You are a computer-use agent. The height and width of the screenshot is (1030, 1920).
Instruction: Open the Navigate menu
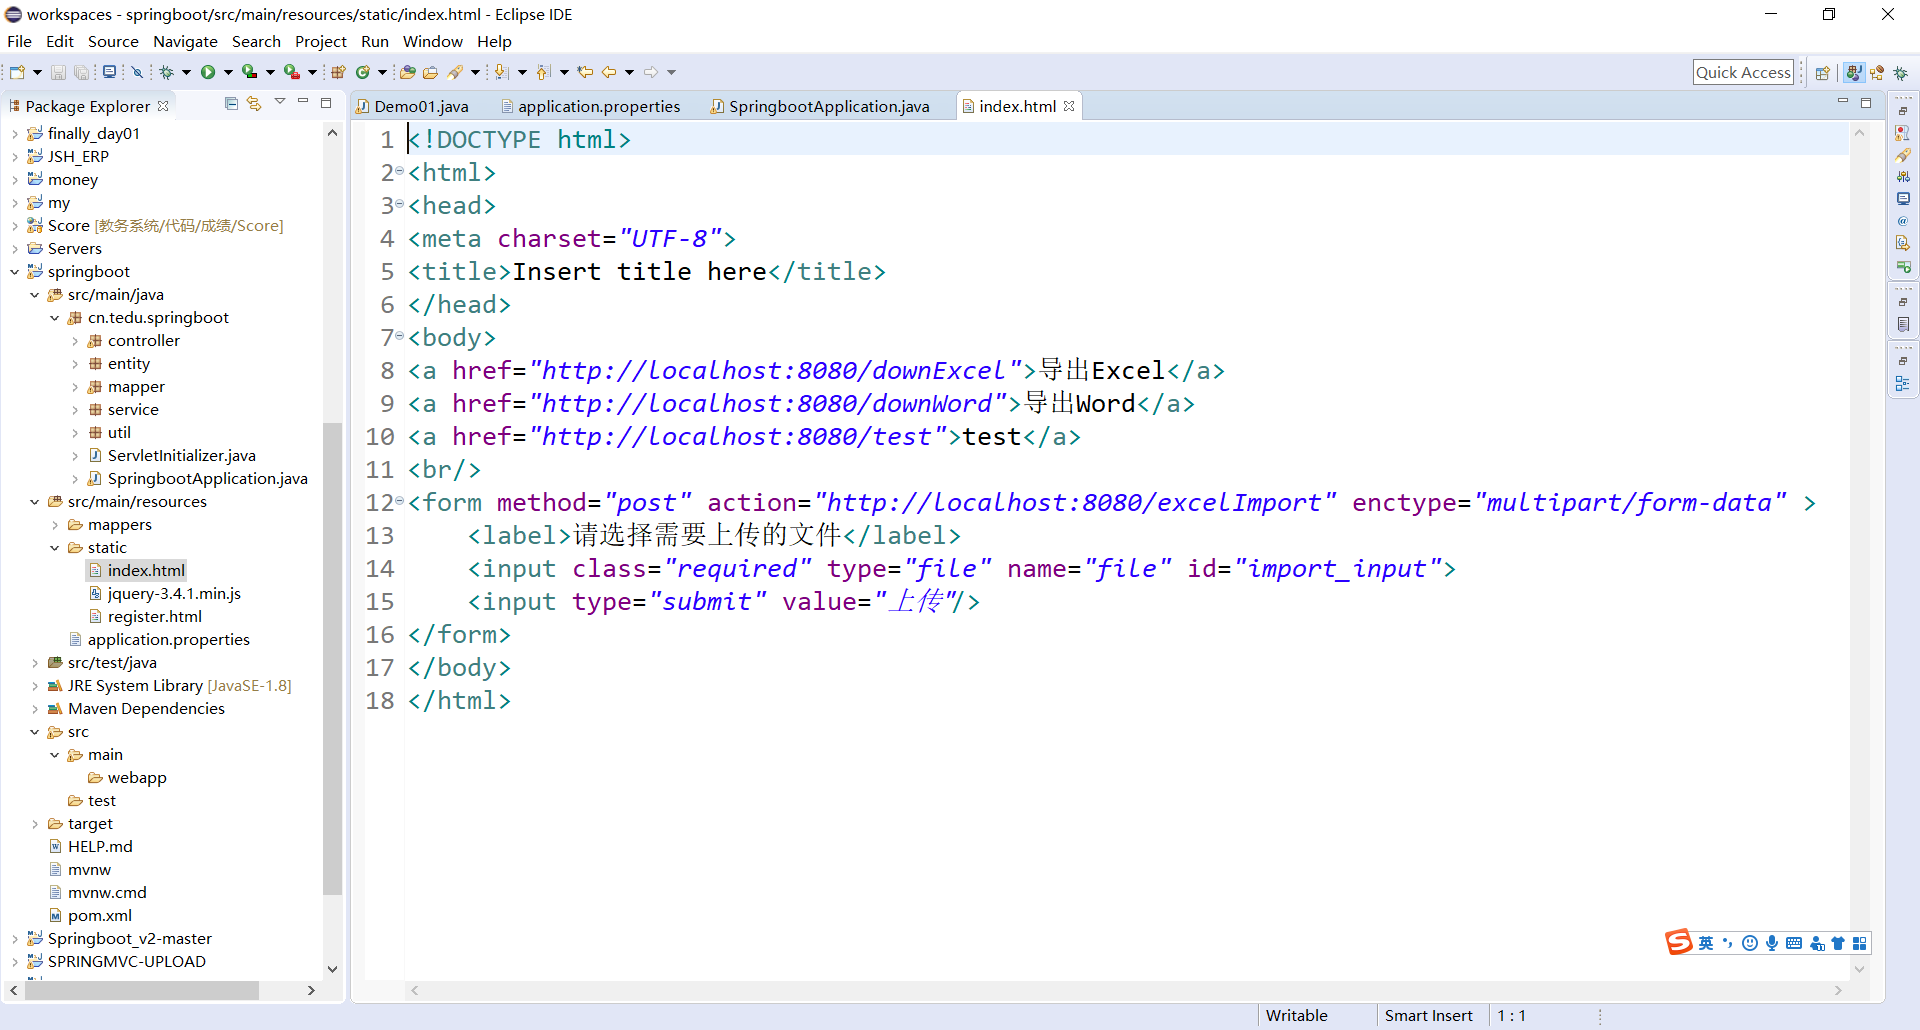point(185,42)
